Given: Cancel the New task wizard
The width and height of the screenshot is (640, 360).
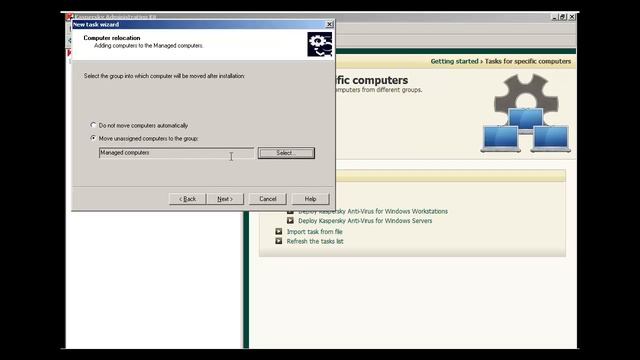Looking at the screenshot, I should click(268, 199).
